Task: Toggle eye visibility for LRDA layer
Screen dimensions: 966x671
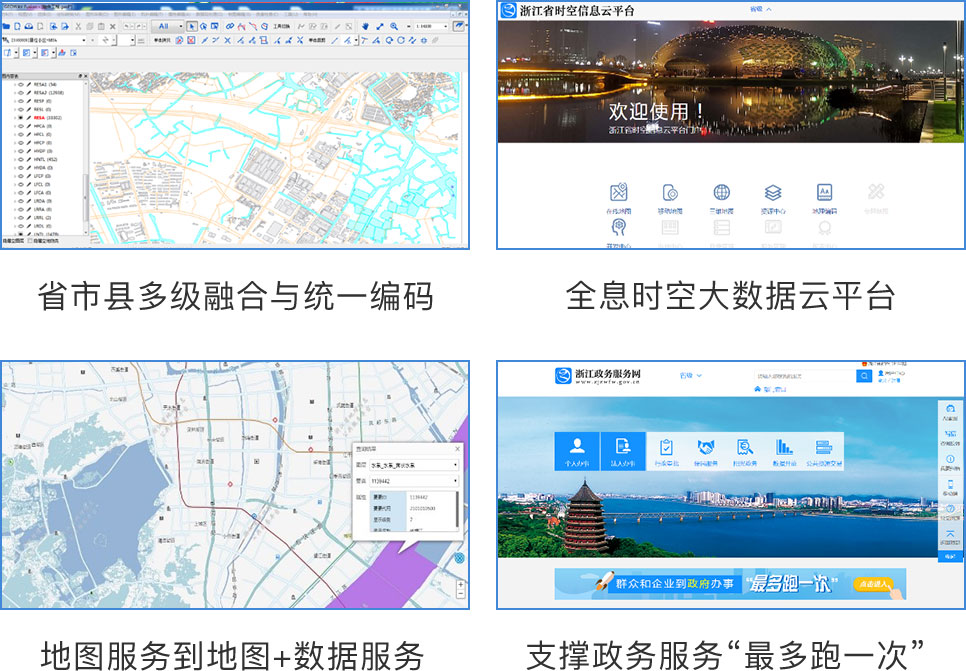Action: click(21, 201)
